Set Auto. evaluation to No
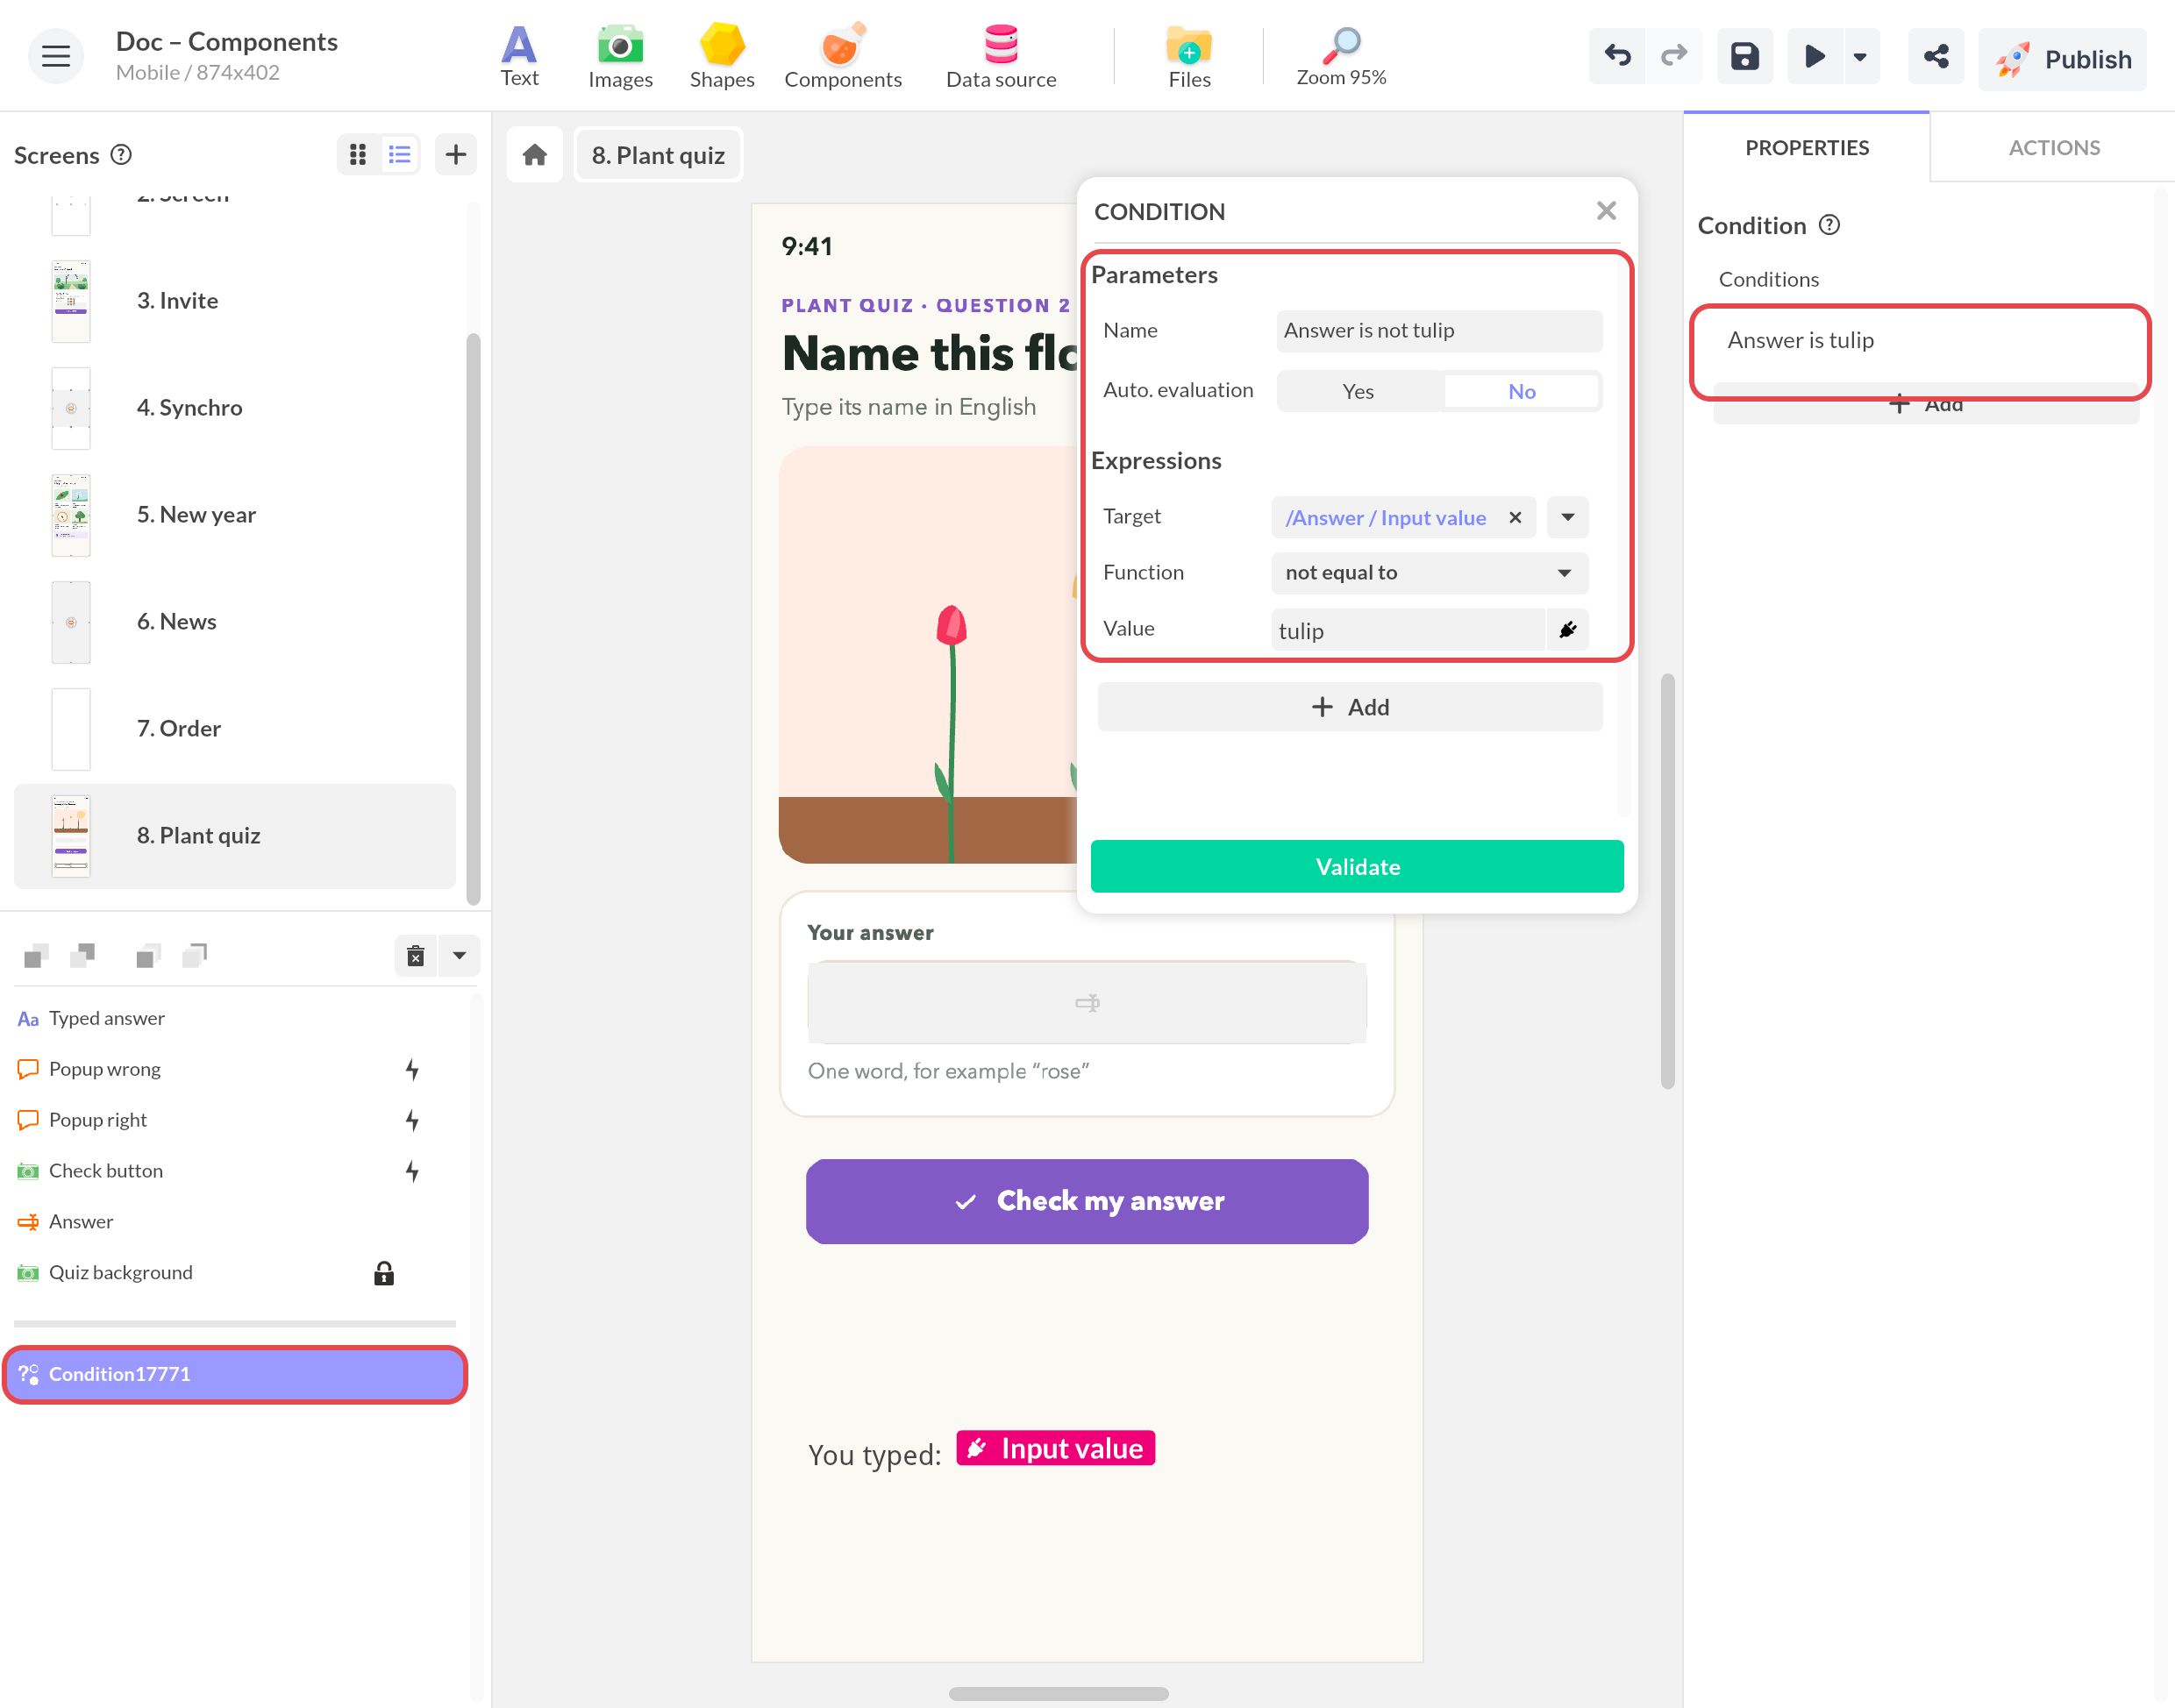The width and height of the screenshot is (2175, 1708). (x=1521, y=391)
